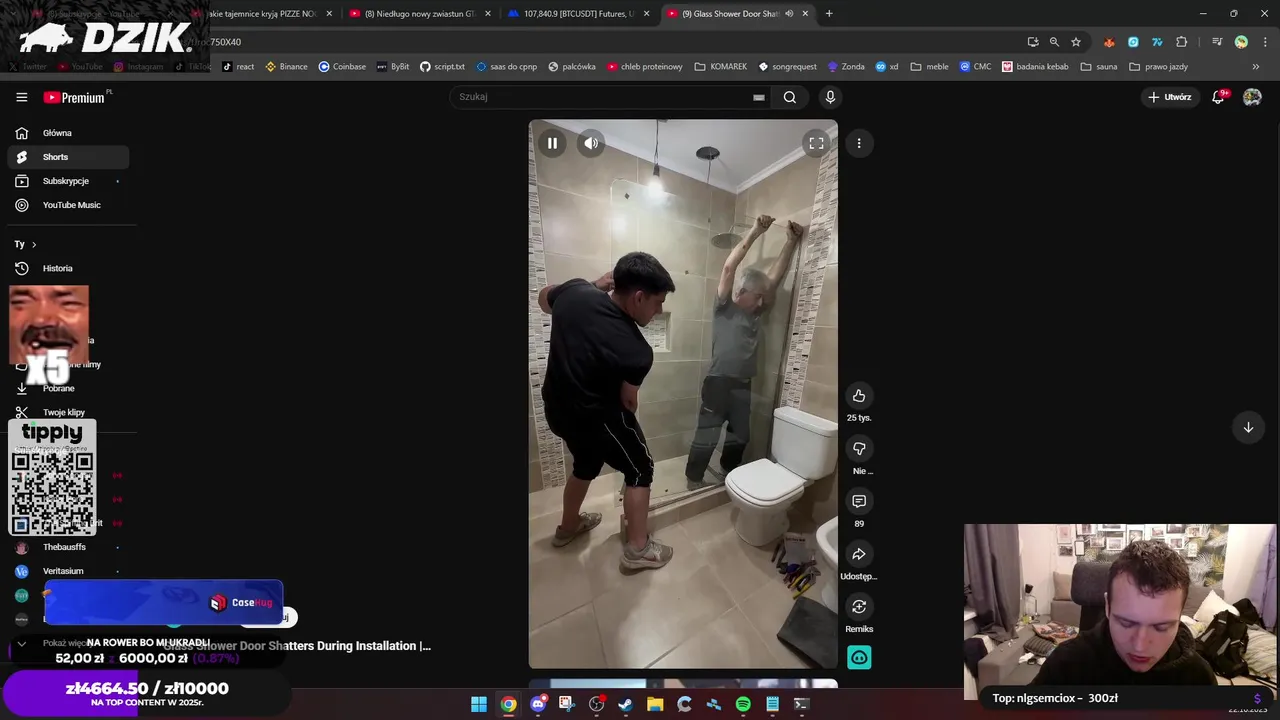Open the Remiks remix option
The height and width of the screenshot is (720, 1280).
pyautogui.click(x=859, y=607)
